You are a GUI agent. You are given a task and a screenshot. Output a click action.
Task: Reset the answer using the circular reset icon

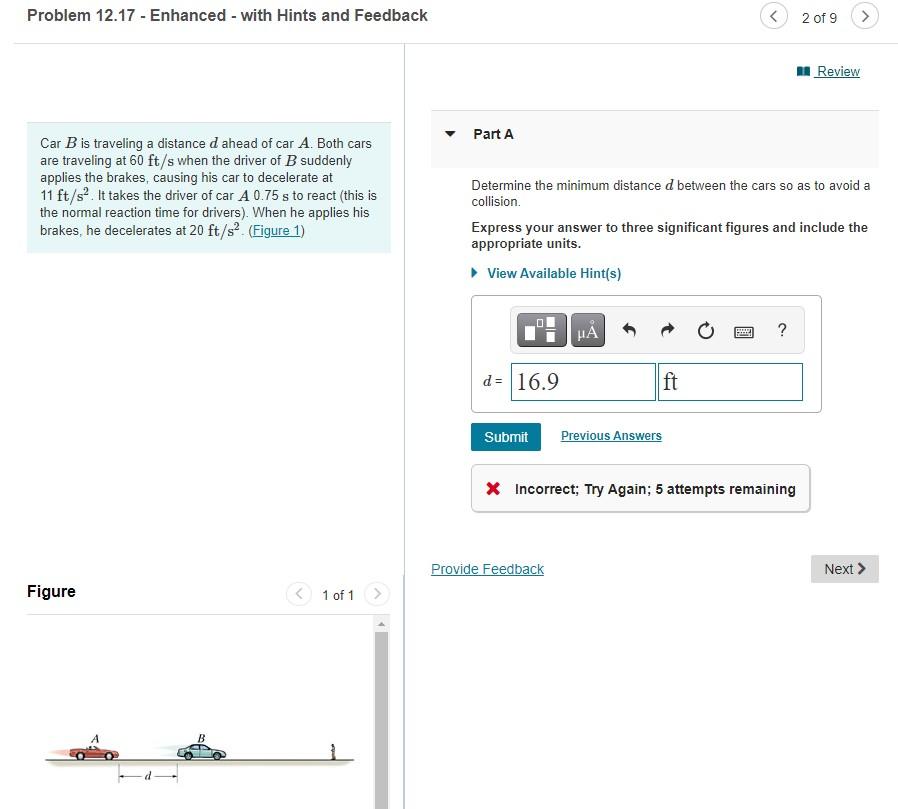[705, 330]
